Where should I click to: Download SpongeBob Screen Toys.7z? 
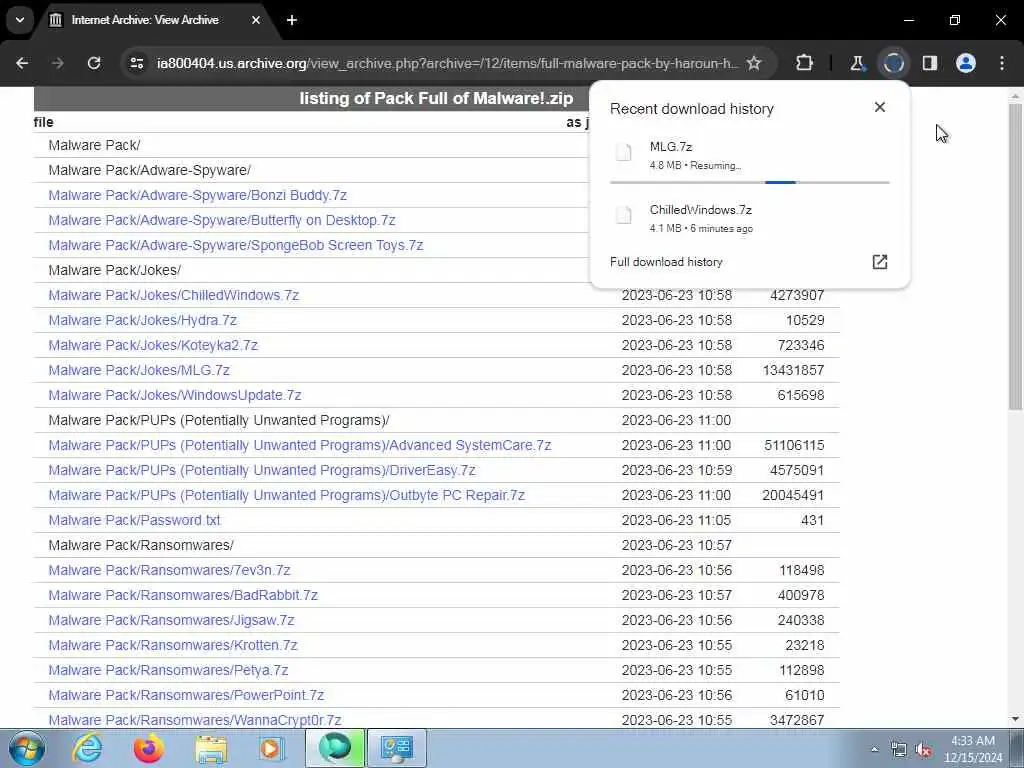pos(236,245)
